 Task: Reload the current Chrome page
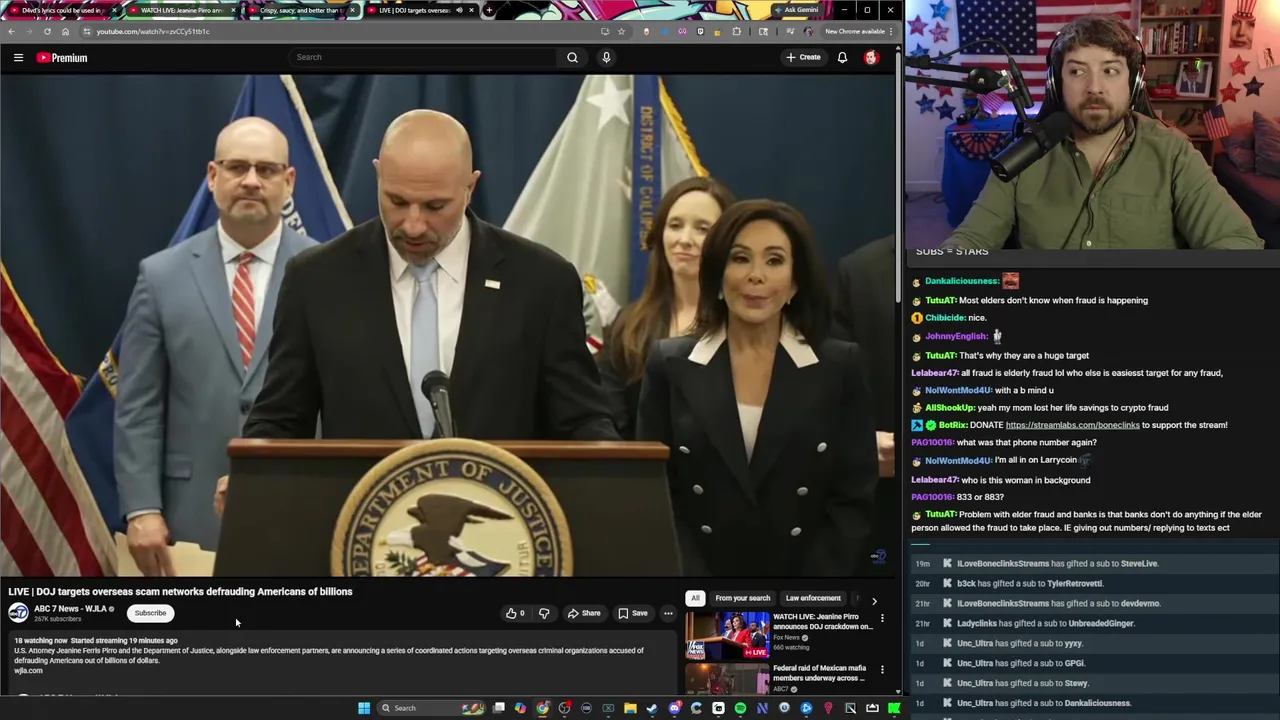click(x=47, y=31)
